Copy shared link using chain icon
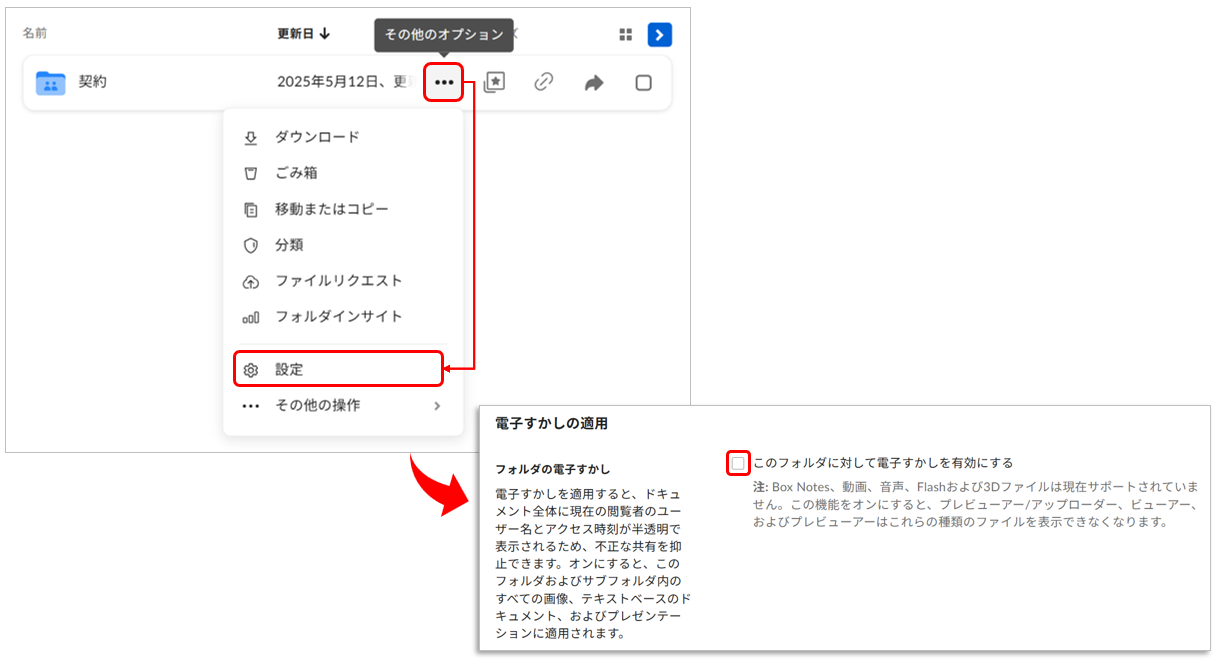This screenshot has height=661, width=1215. click(x=544, y=82)
